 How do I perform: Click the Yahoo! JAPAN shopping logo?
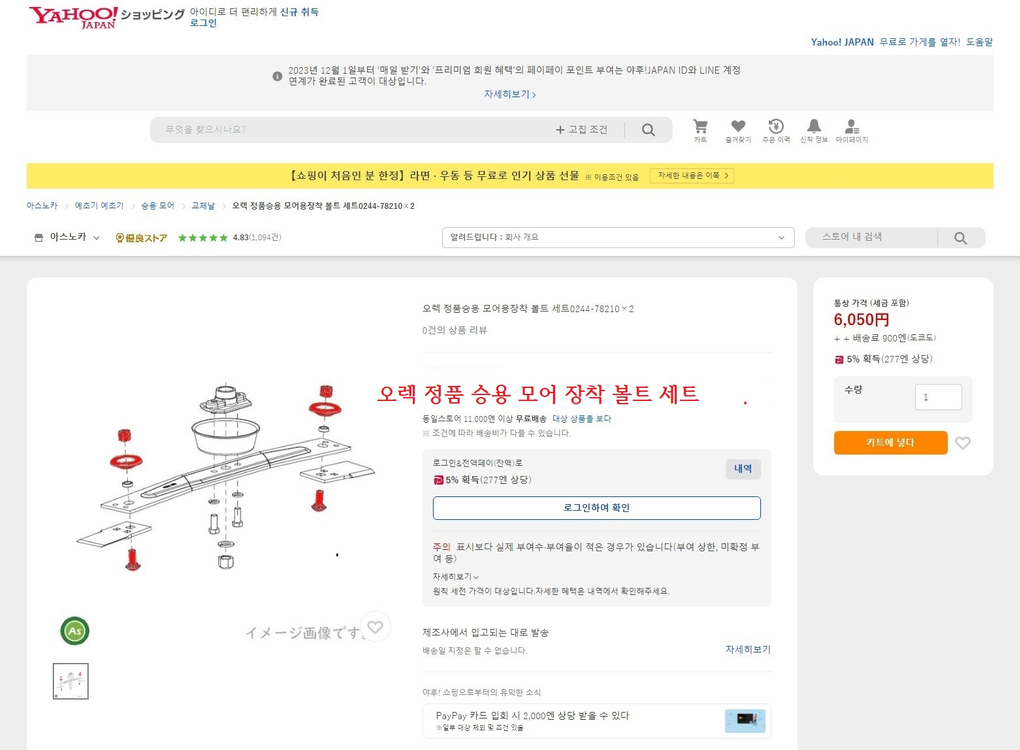[x=107, y=18]
